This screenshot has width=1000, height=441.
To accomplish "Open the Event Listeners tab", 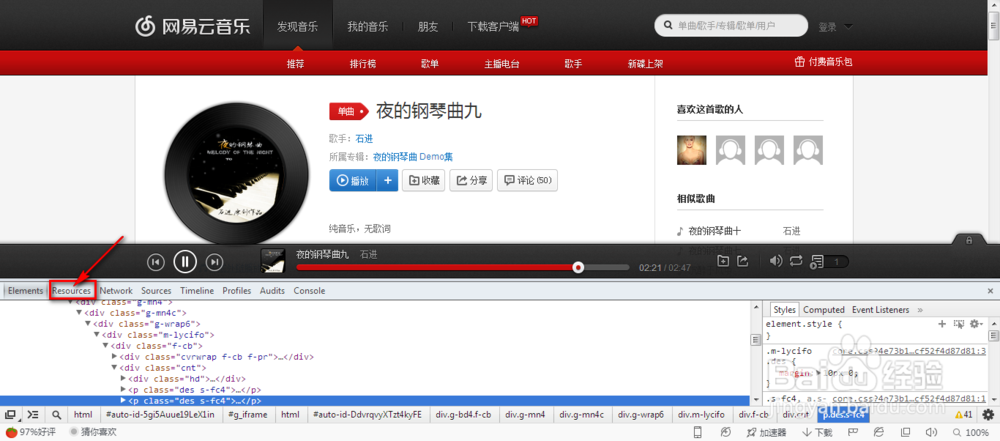I will [880, 310].
